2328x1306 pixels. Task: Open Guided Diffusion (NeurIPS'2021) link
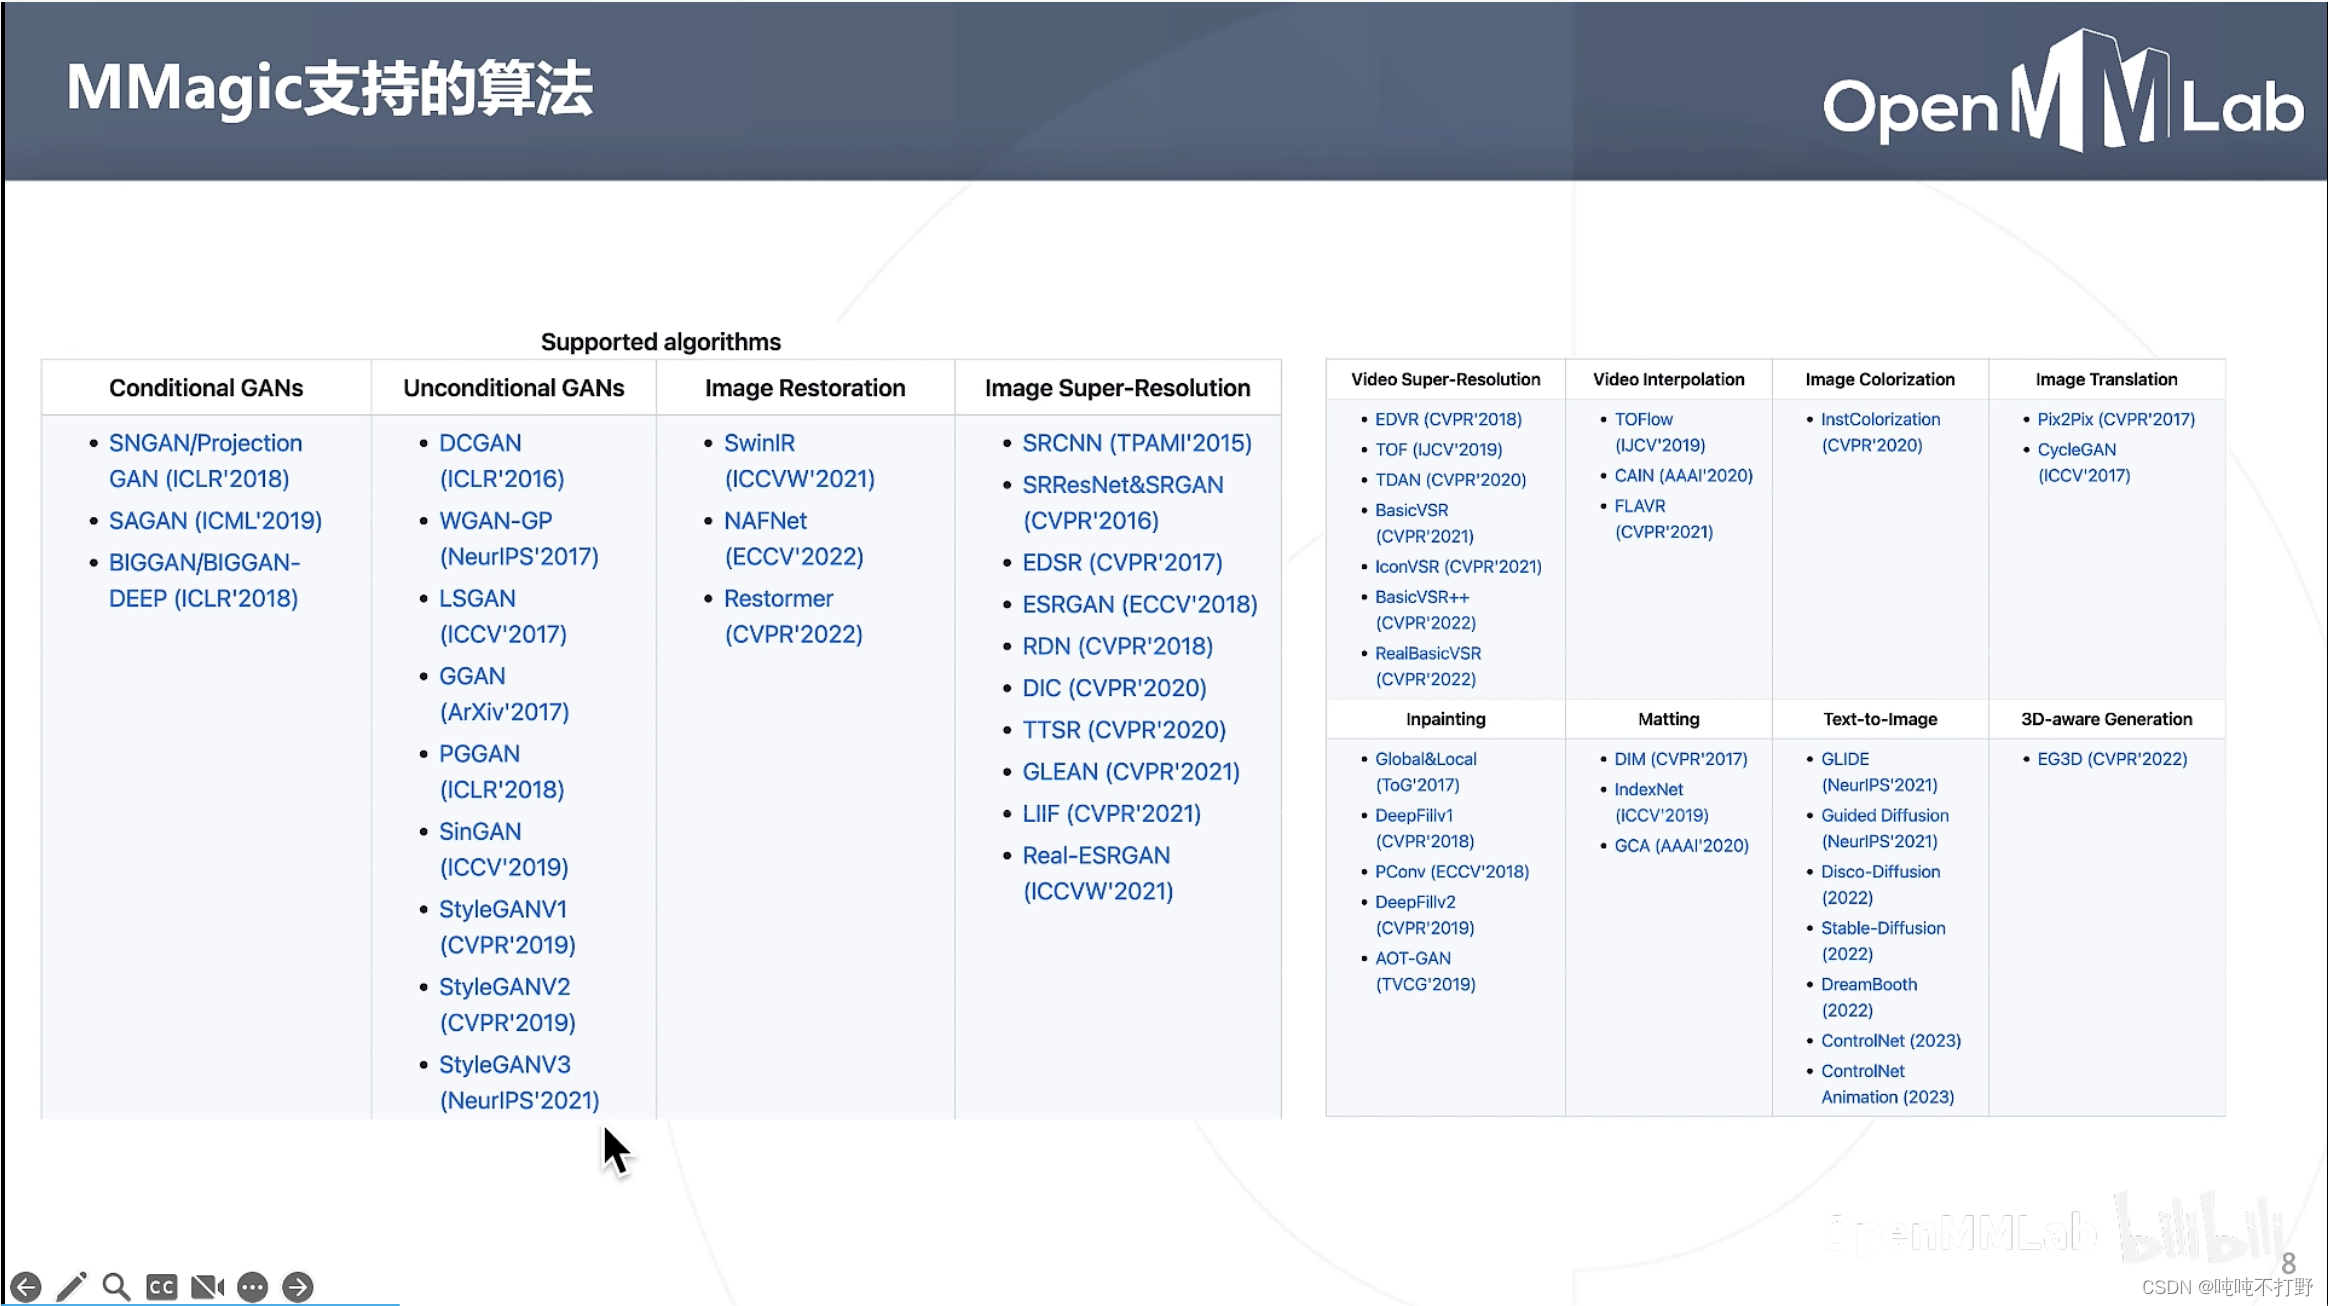[1884, 828]
